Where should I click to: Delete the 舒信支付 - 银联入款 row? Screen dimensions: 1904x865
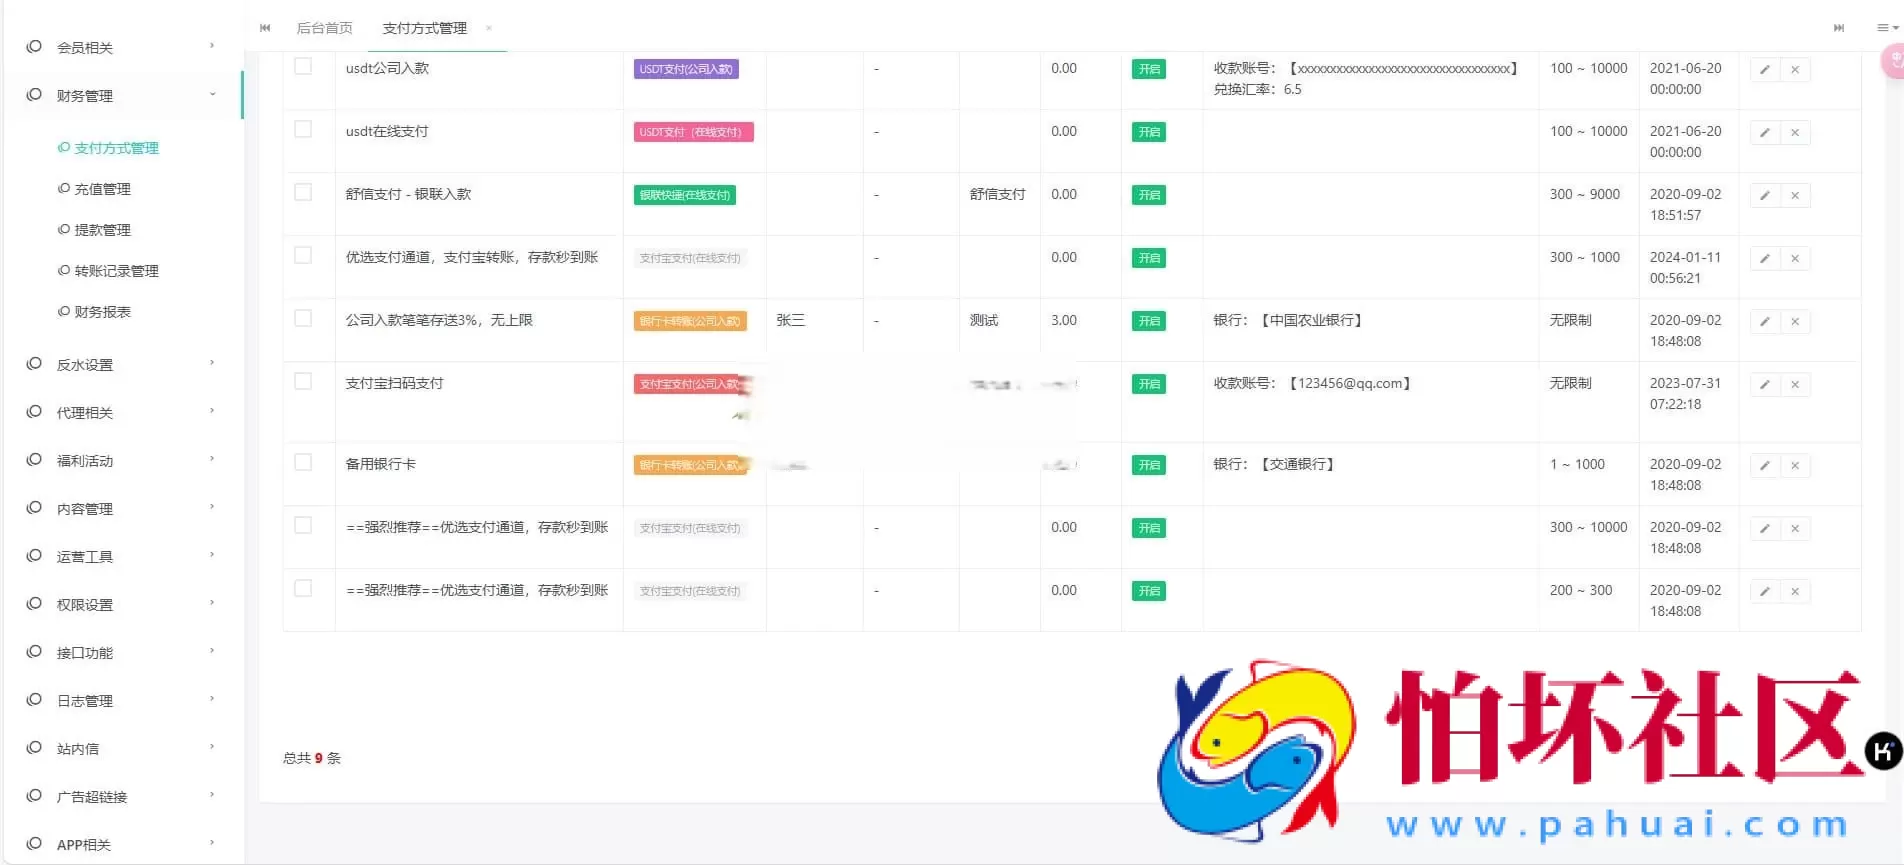[1795, 196]
